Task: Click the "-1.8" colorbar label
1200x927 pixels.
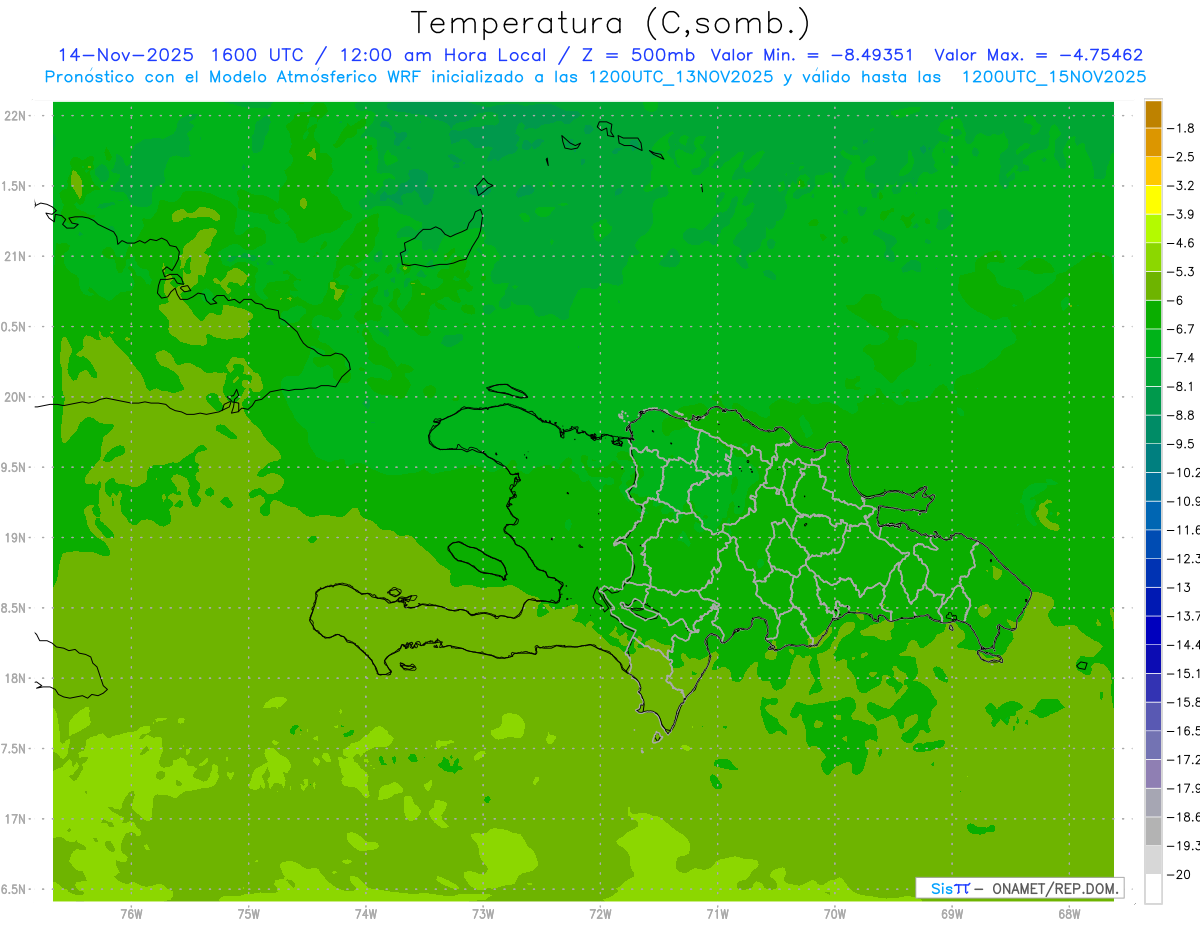Action: [x=1182, y=128]
